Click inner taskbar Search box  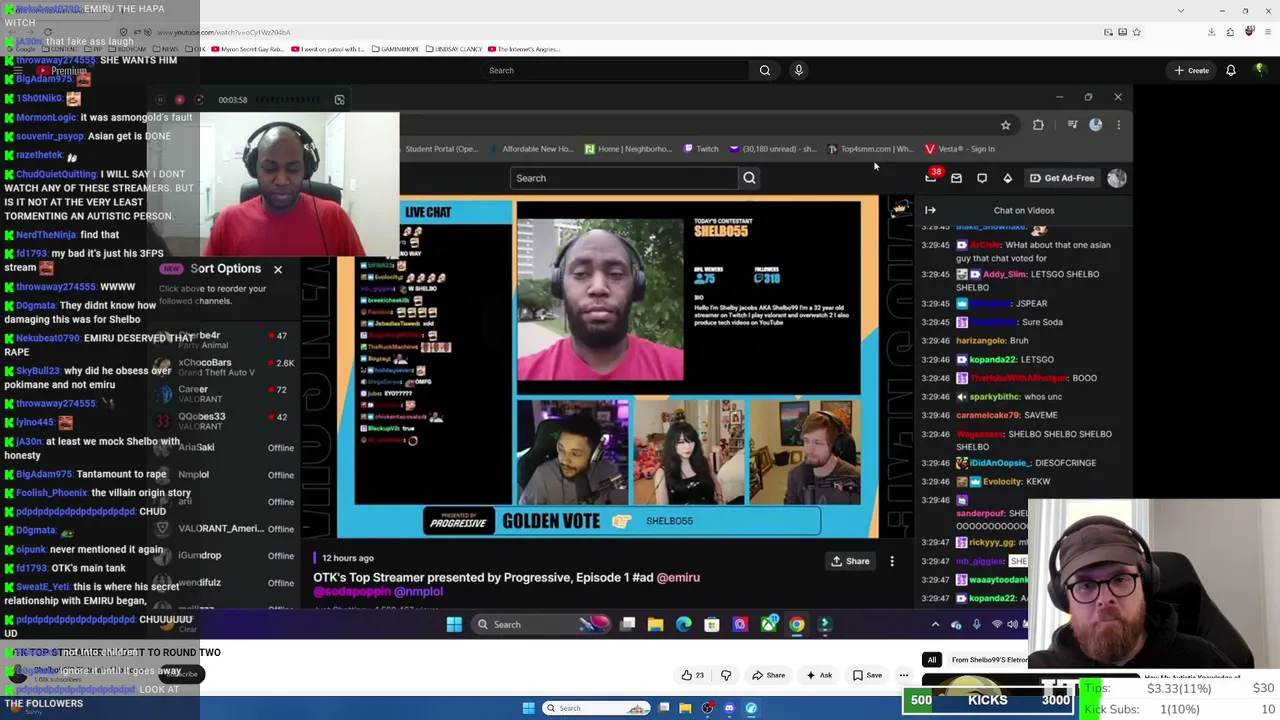540,625
